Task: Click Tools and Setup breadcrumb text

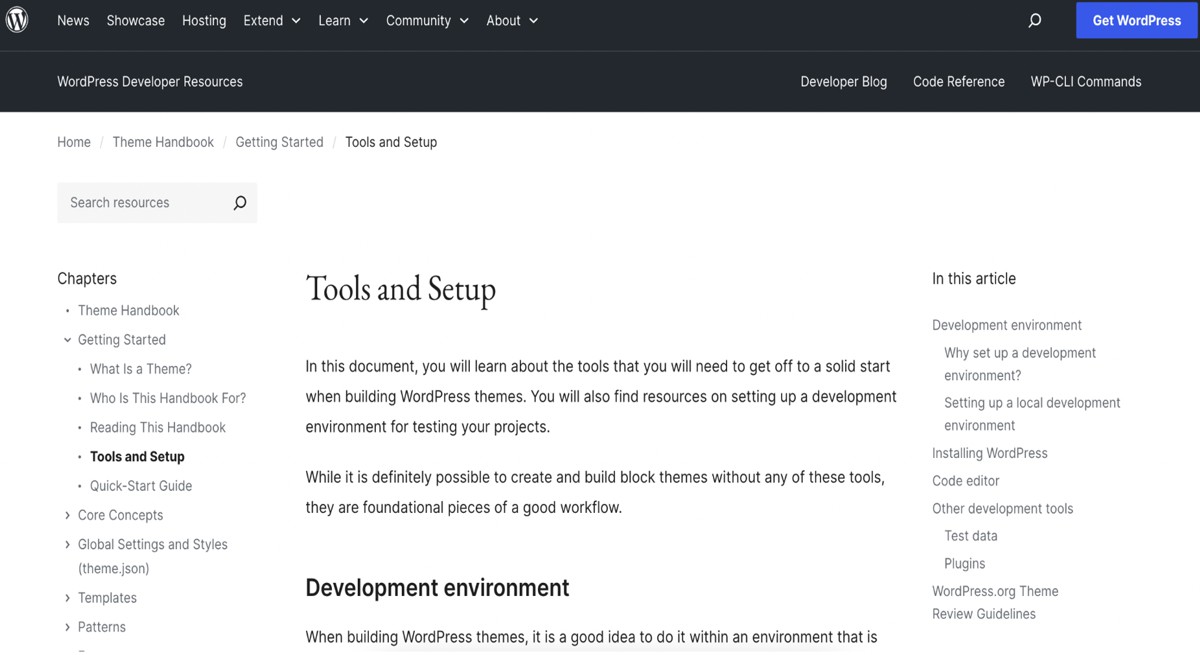Action: [391, 142]
